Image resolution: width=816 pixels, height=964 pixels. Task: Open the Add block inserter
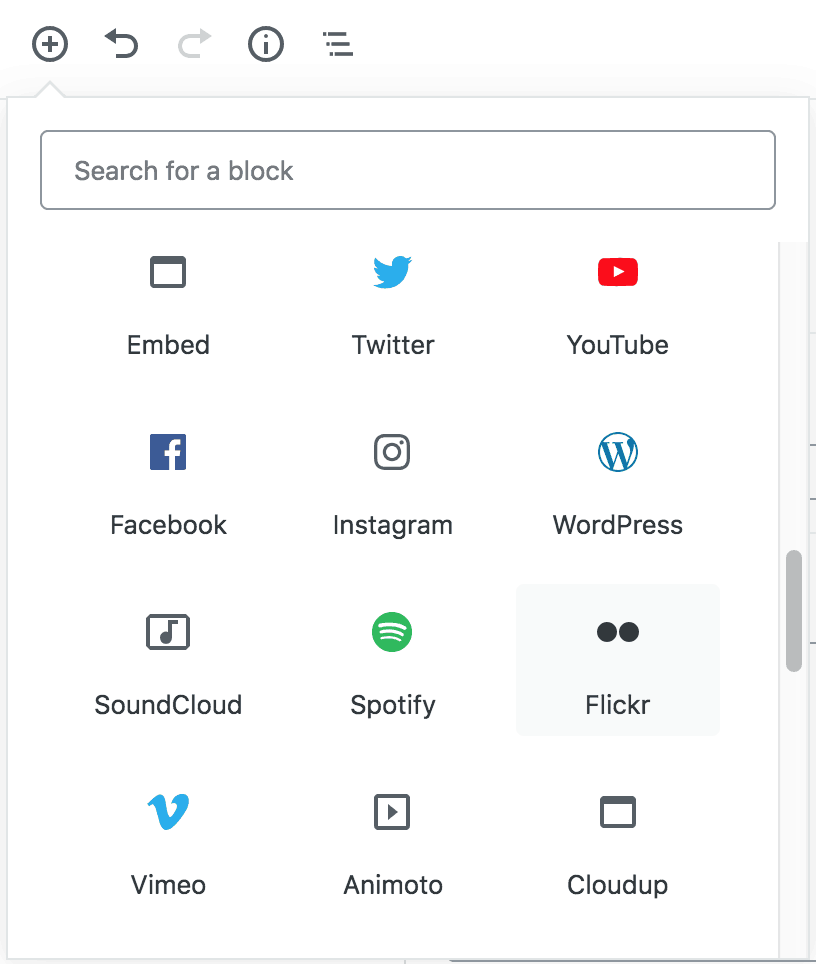[50, 44]
